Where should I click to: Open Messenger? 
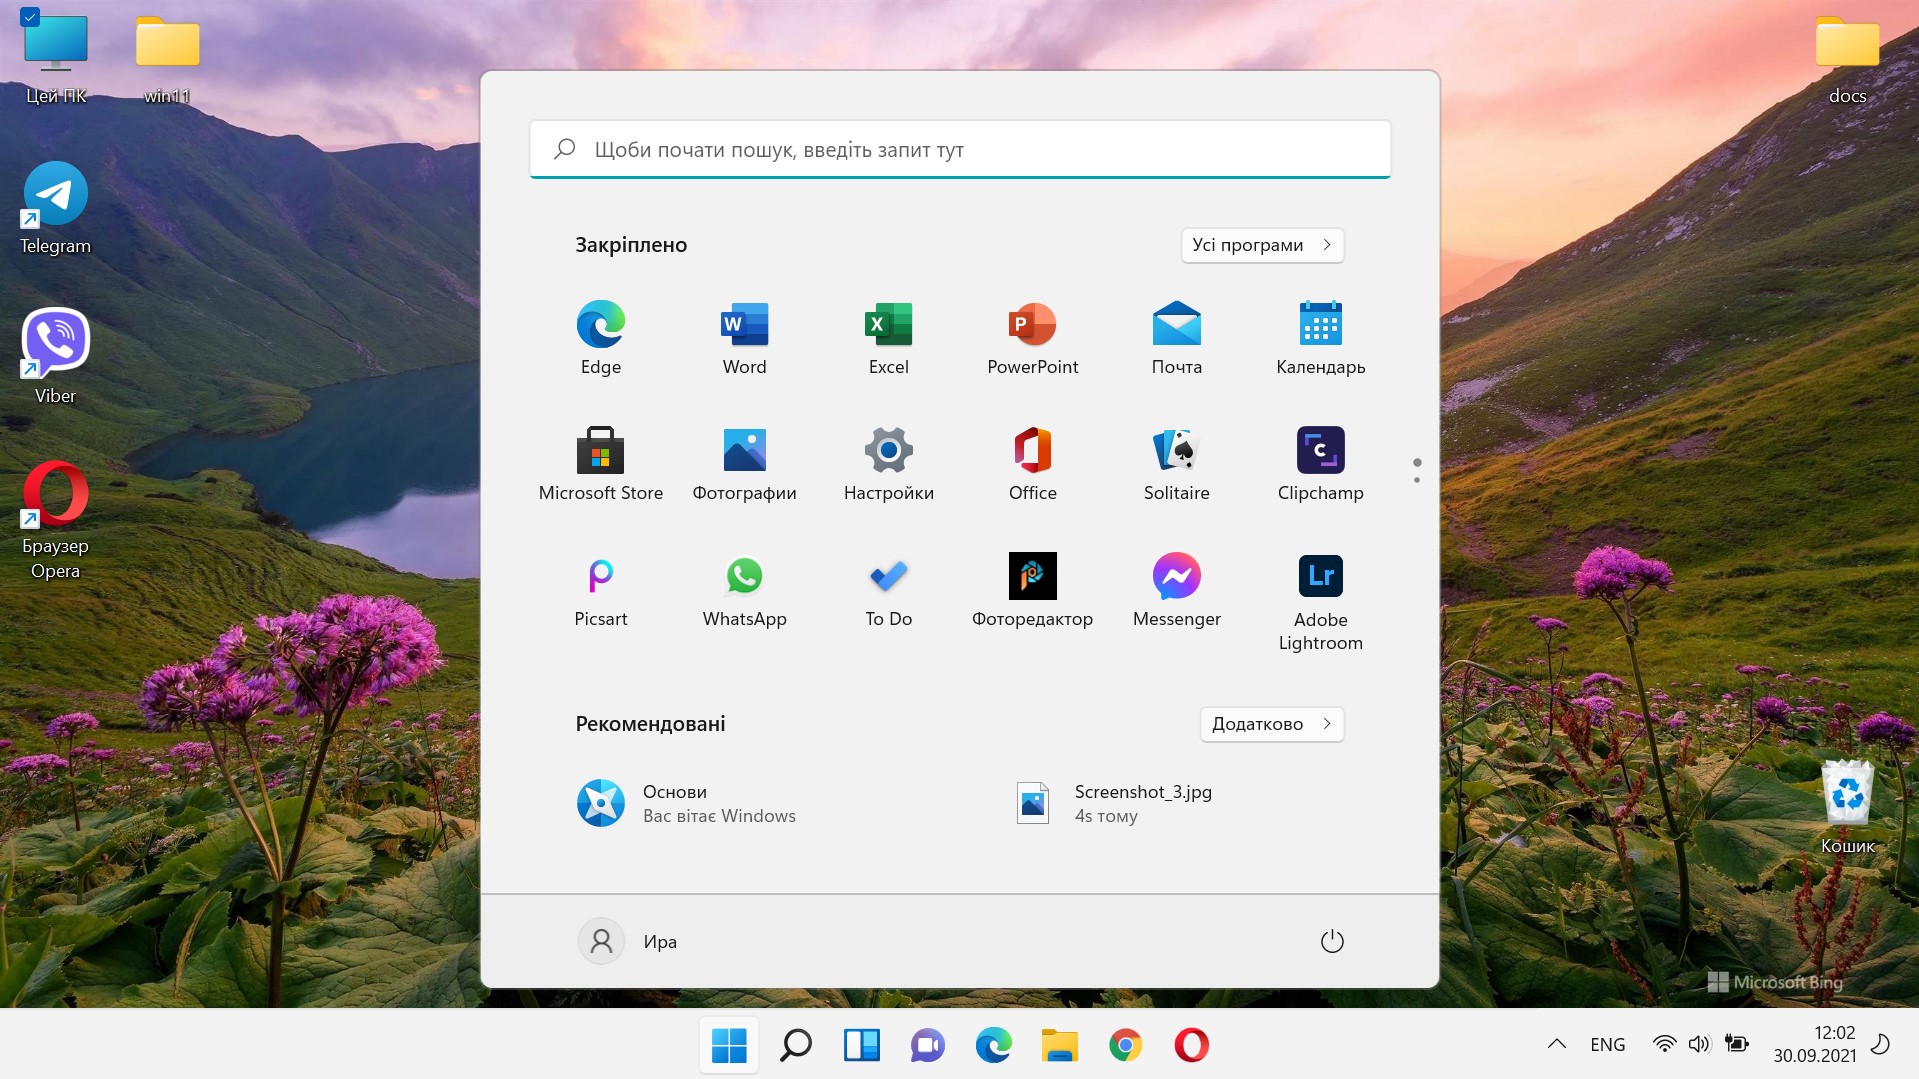(1177, 590)
